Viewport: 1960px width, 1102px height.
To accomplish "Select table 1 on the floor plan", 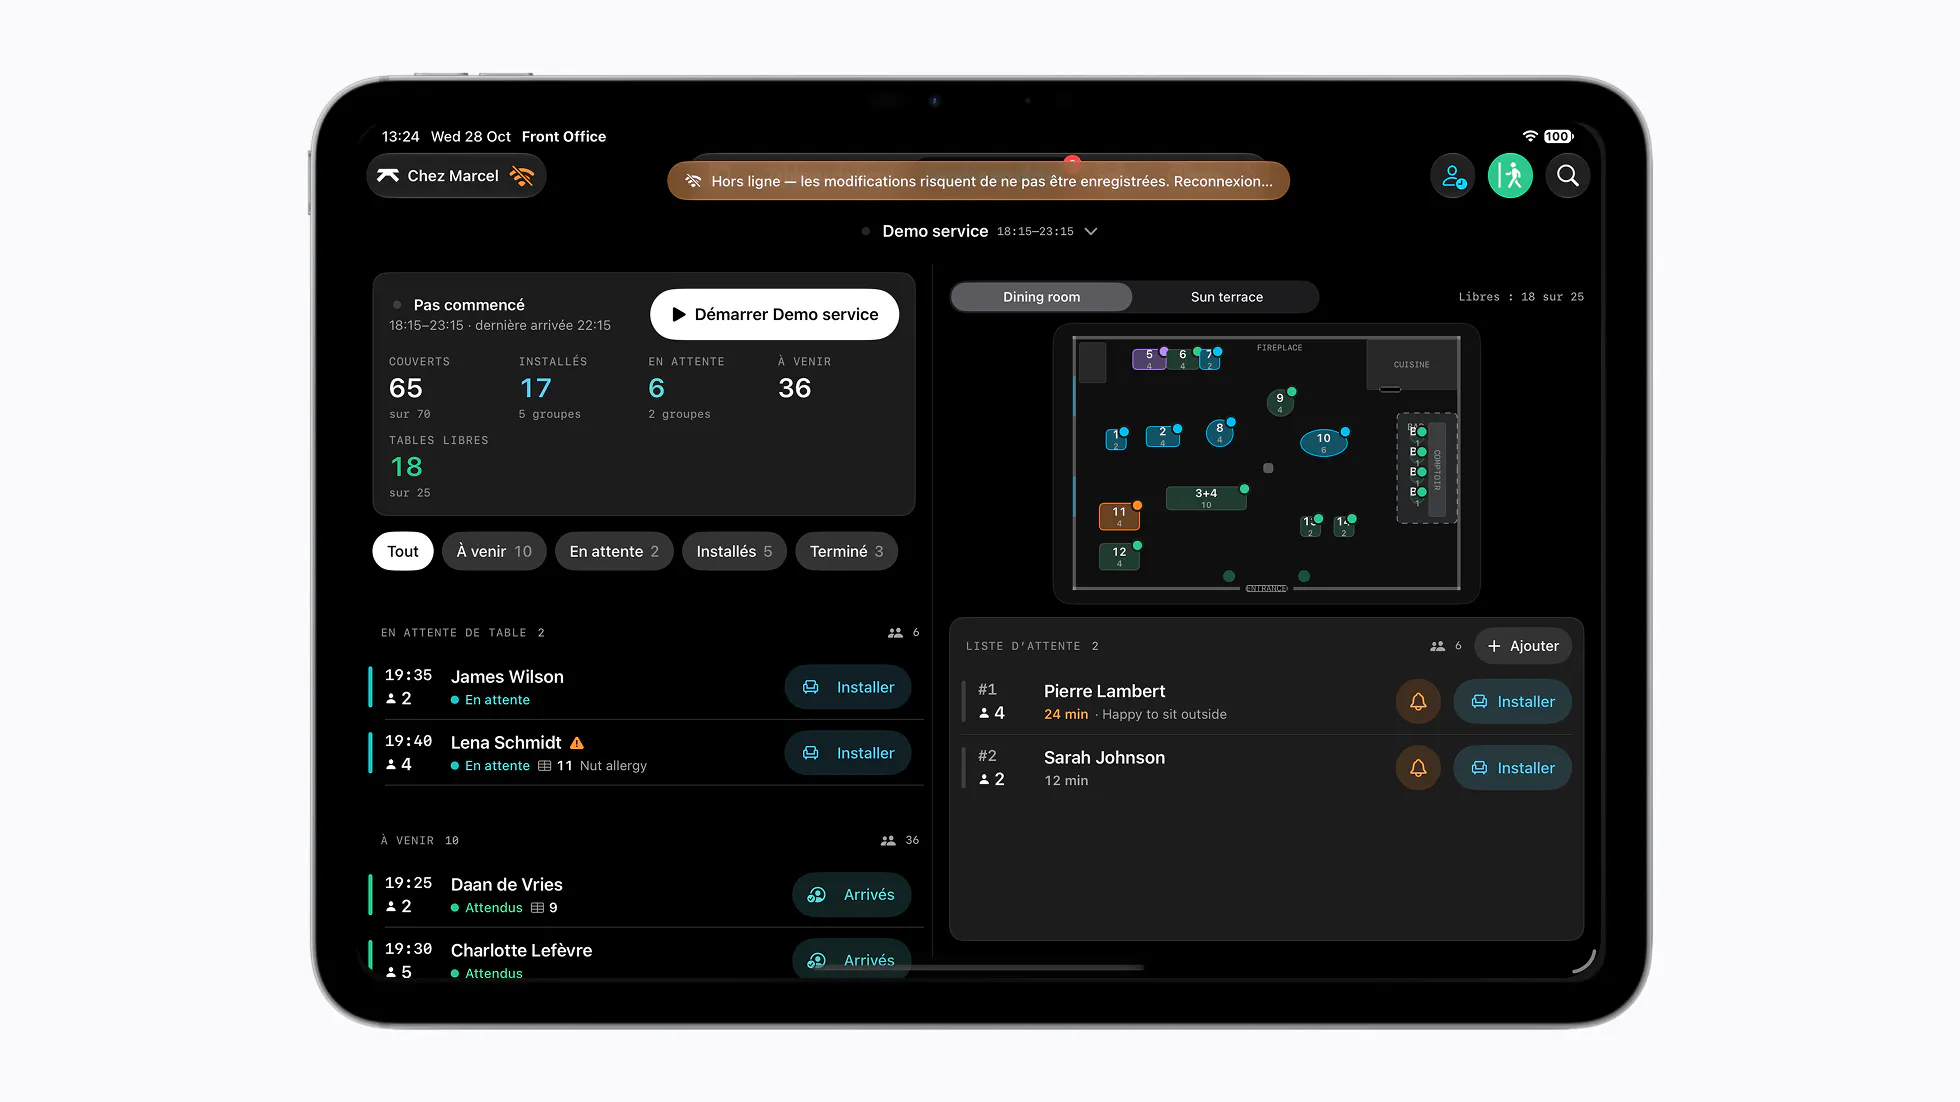I will click(1116, 439).
